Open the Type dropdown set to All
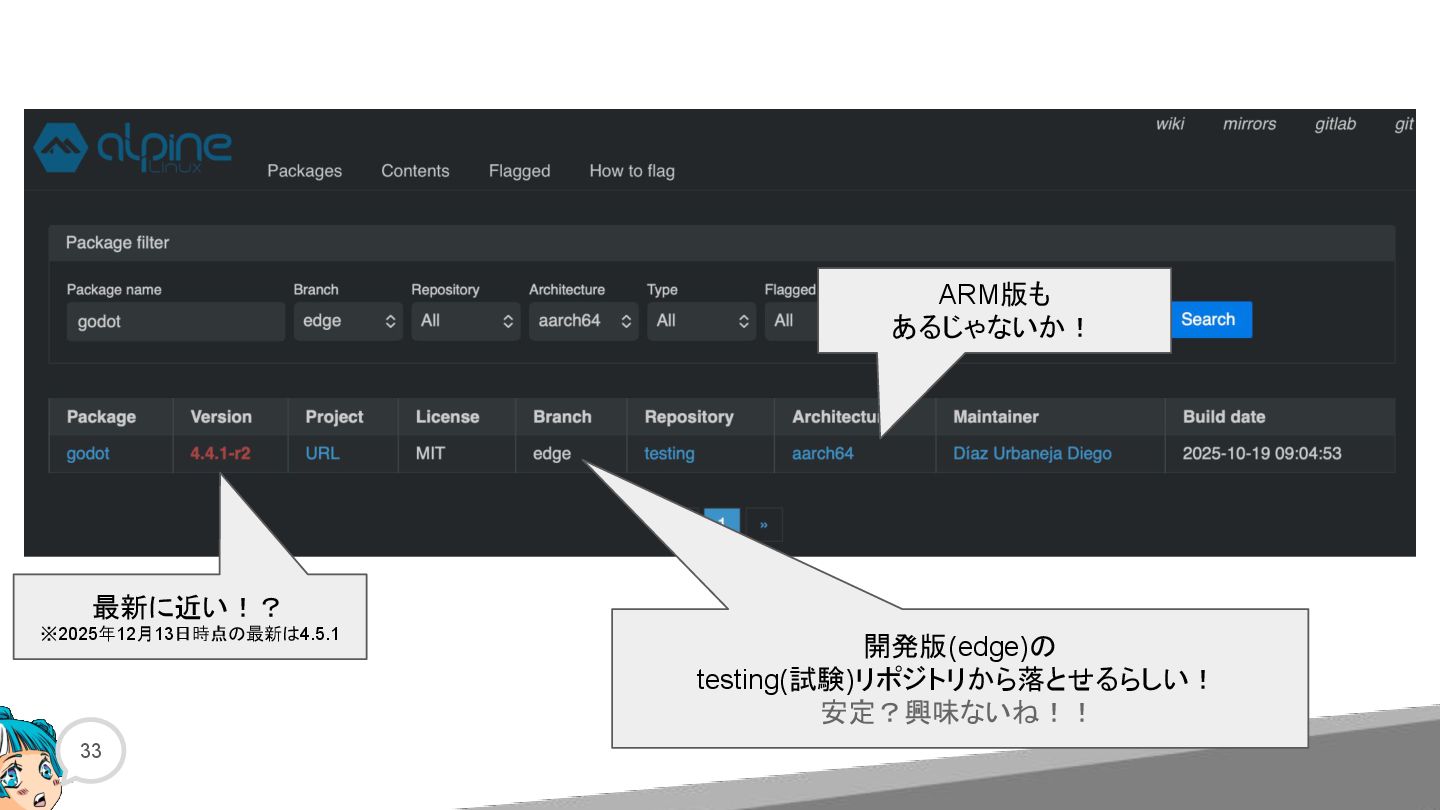This screenshot has width=1440, height=810. 702,321
